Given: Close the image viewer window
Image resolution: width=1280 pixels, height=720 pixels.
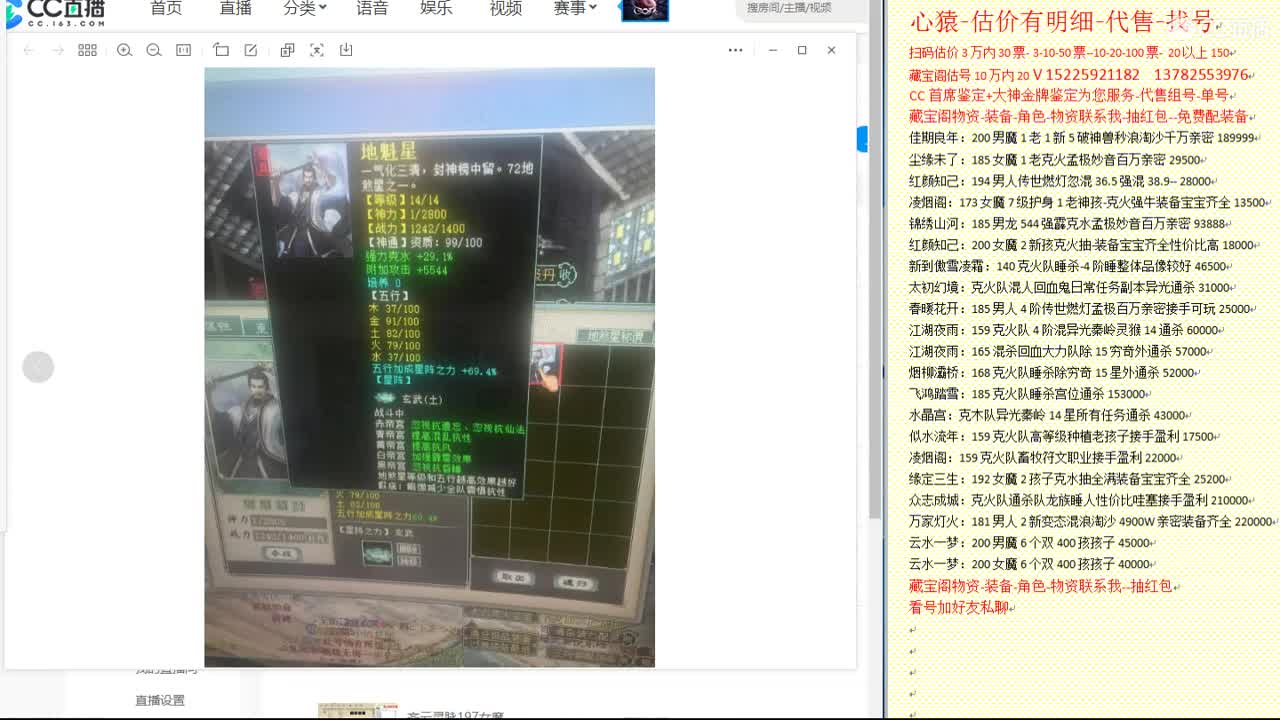Looking at the screenshot, I should pyautogui.click(x=831, y=50).
